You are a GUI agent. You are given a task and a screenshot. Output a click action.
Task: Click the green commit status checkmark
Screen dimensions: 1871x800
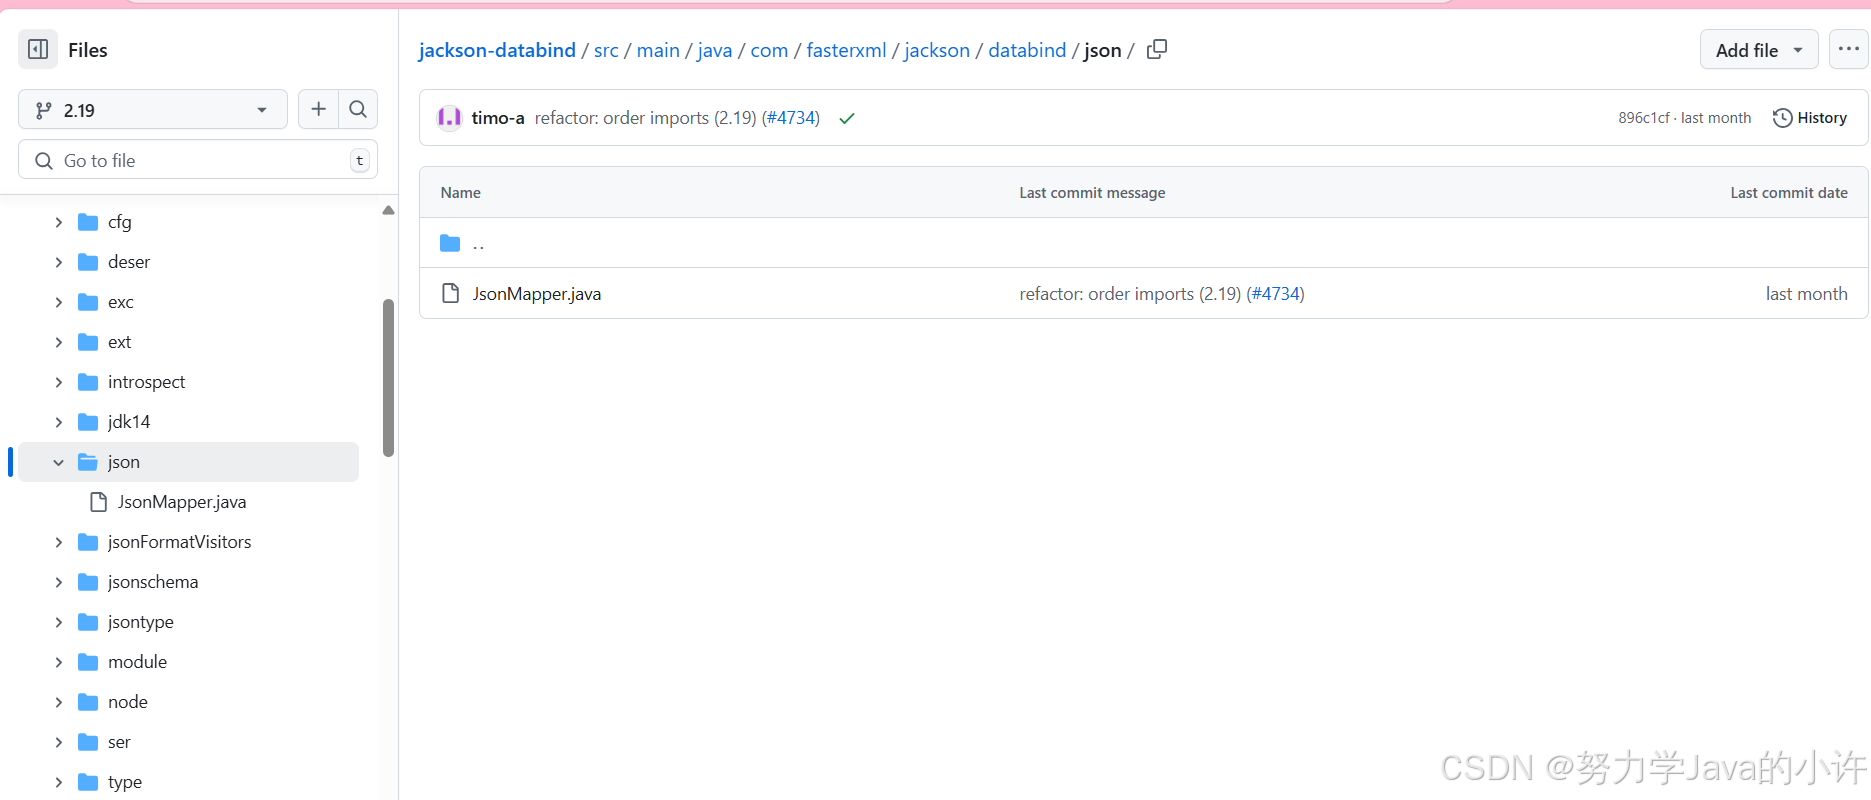[847, 118]
